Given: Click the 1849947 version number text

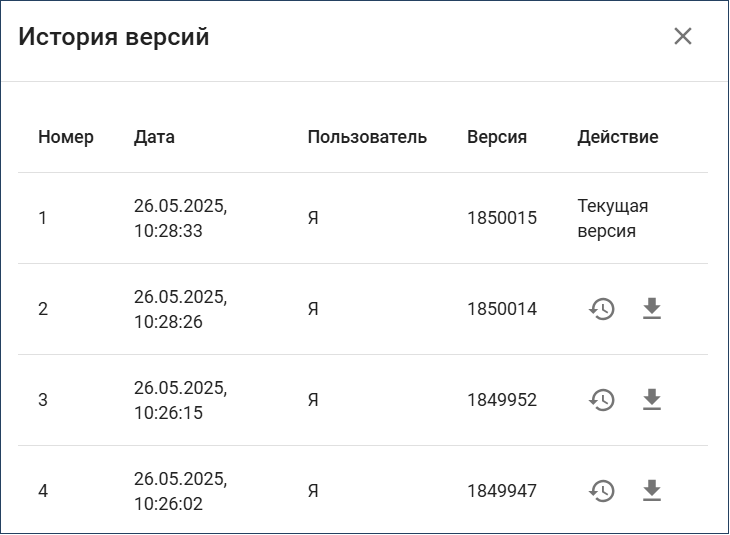Looking at the screenshot, I should [502, 491].
